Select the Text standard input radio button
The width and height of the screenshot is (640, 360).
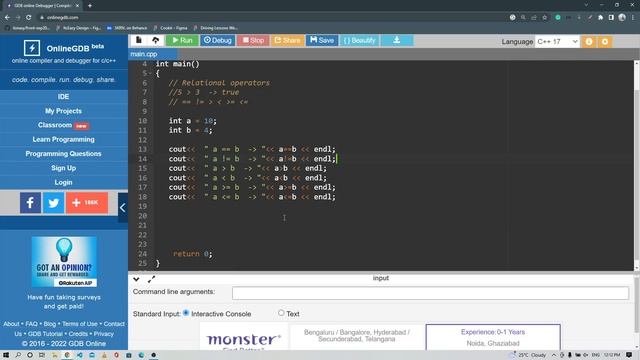[281, 313]
